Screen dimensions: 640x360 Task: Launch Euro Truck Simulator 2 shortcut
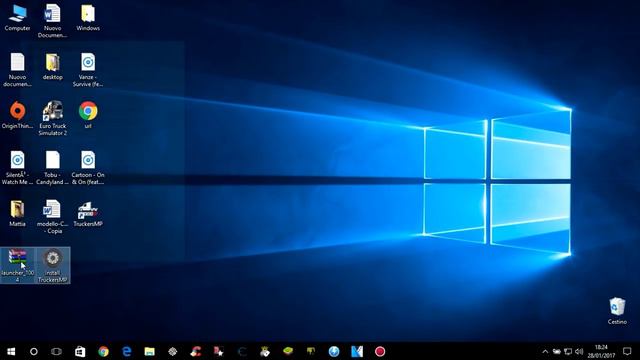[53, 119]
